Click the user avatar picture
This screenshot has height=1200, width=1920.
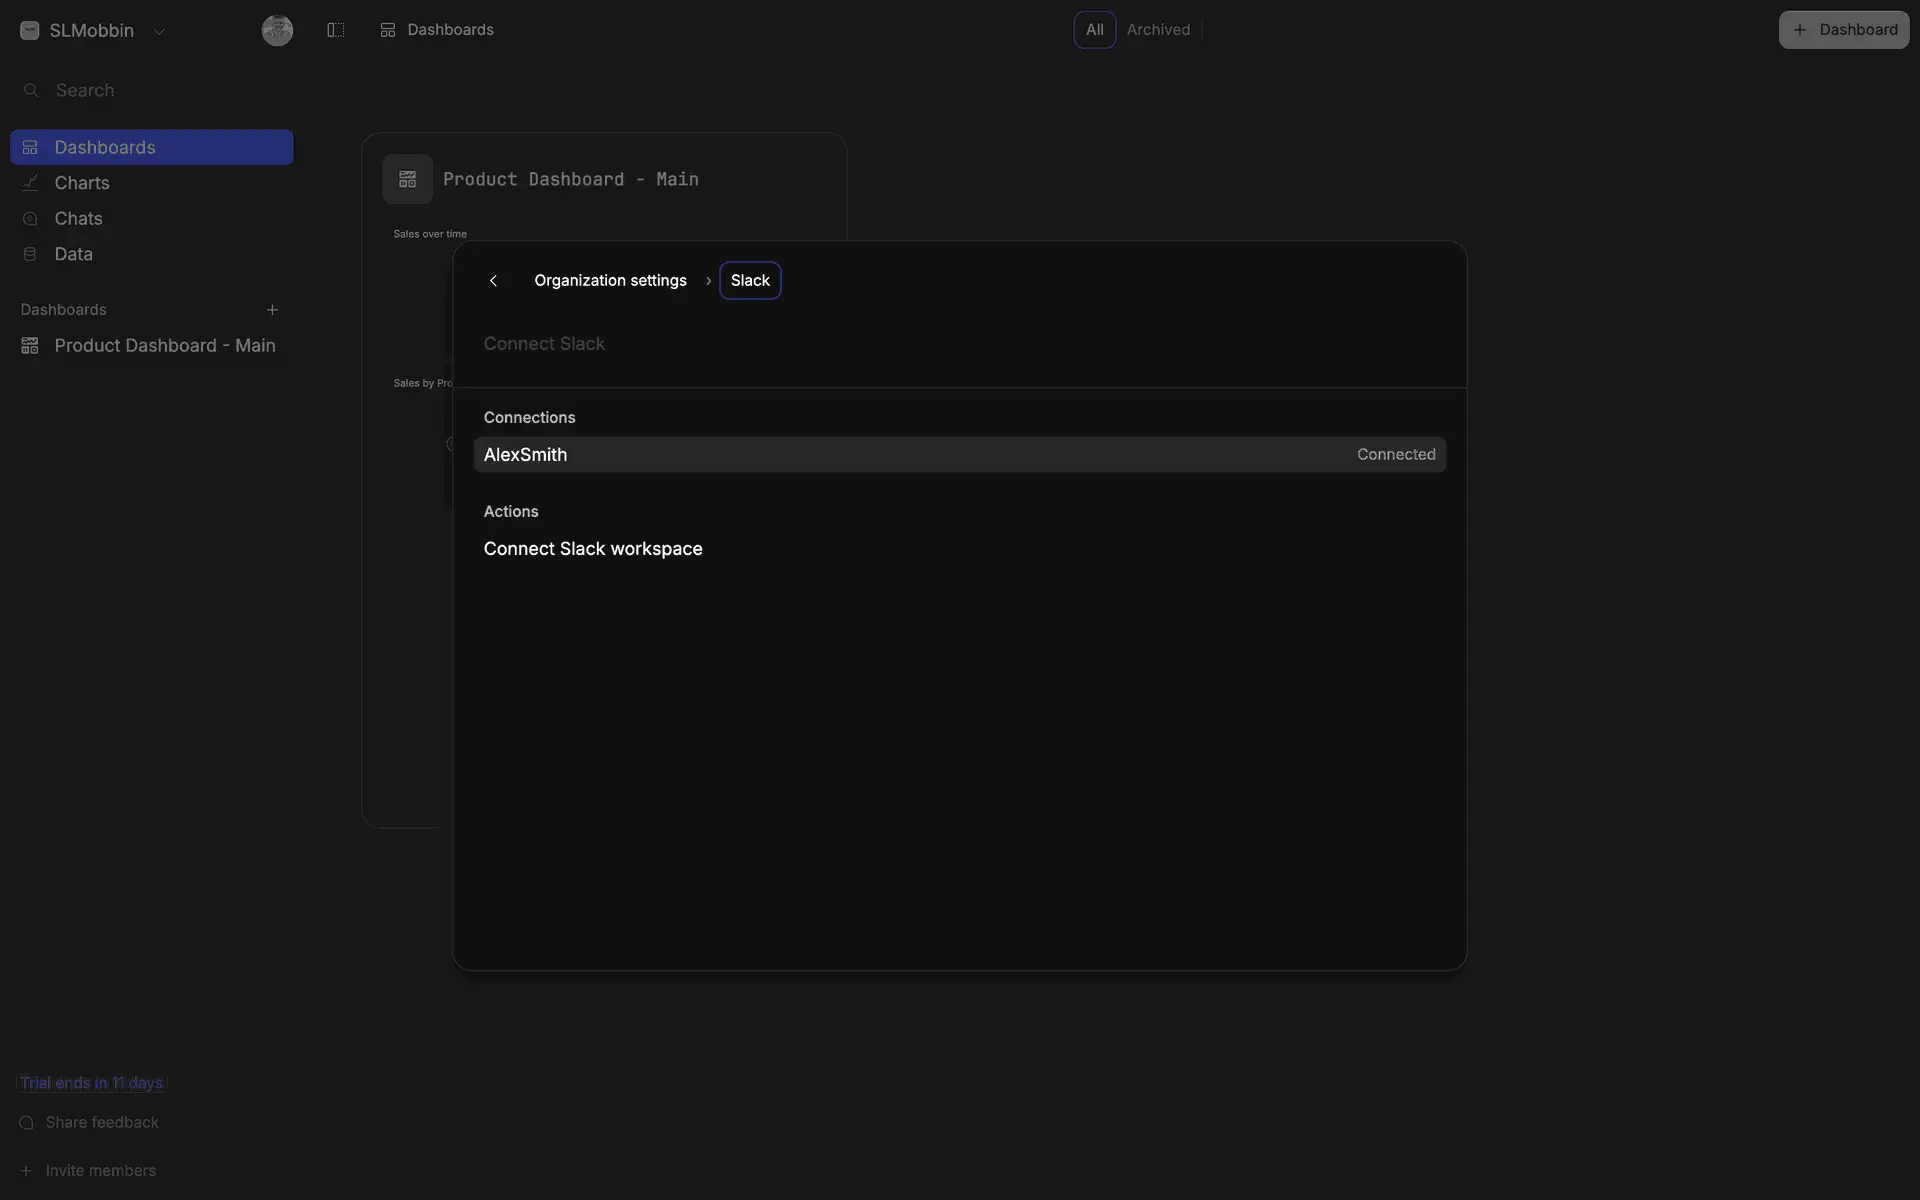[277, 30]
